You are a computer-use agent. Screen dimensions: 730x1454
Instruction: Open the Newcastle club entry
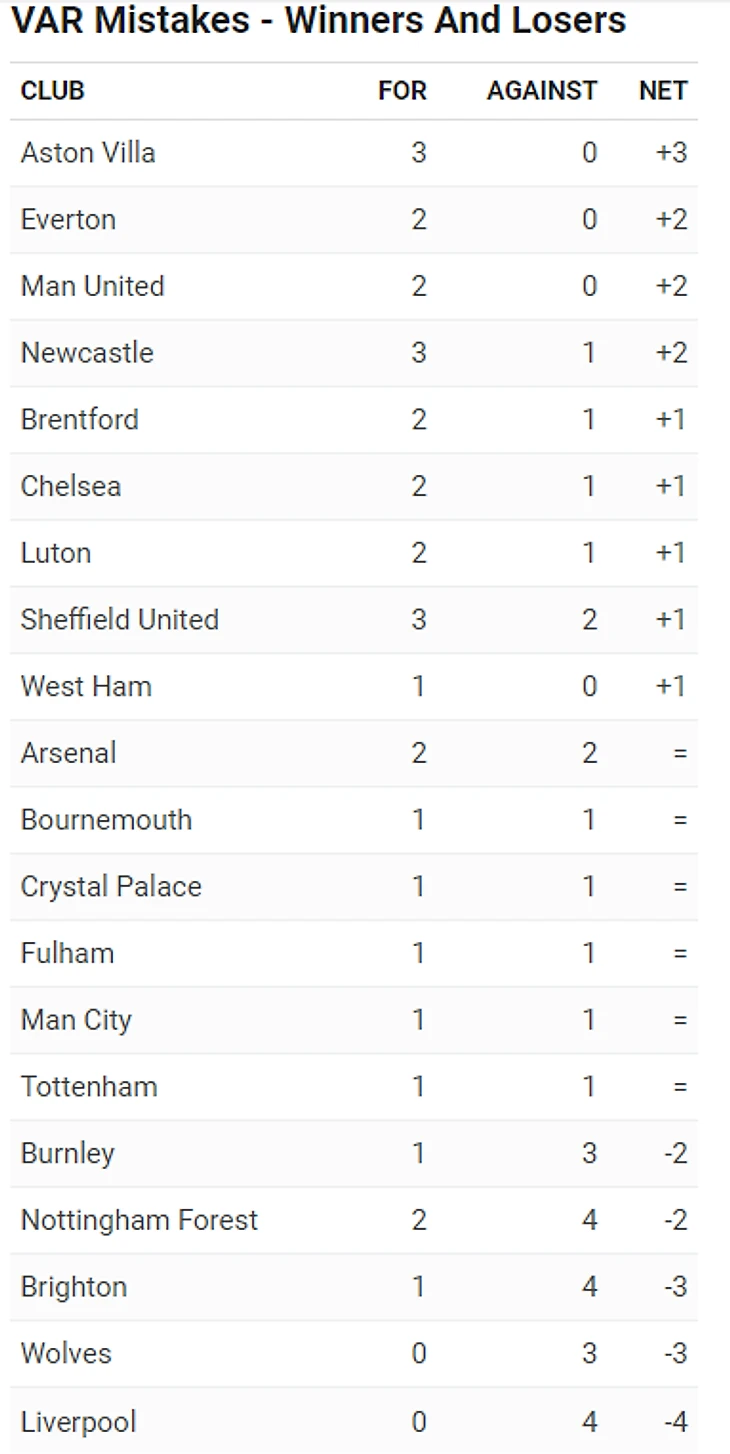(87, 353)
